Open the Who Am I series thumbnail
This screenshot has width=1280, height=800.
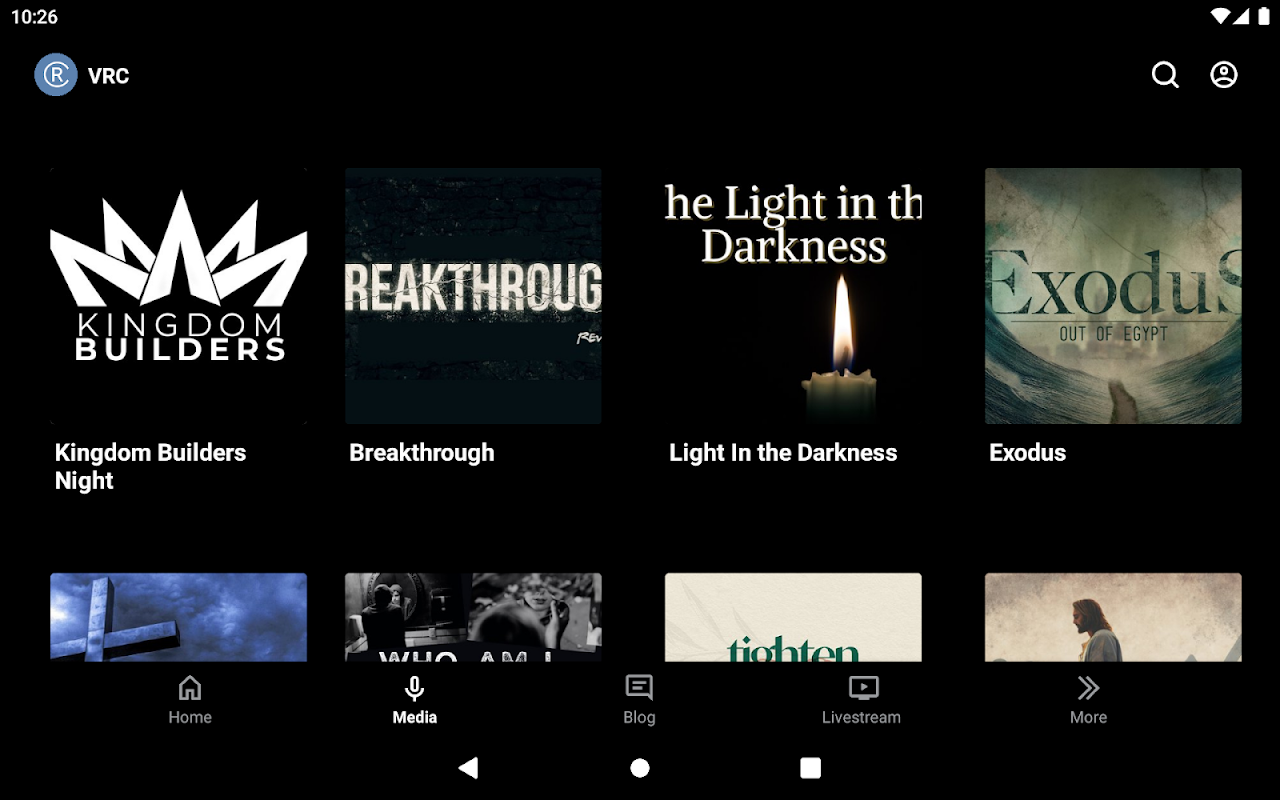tap(473, 617)
